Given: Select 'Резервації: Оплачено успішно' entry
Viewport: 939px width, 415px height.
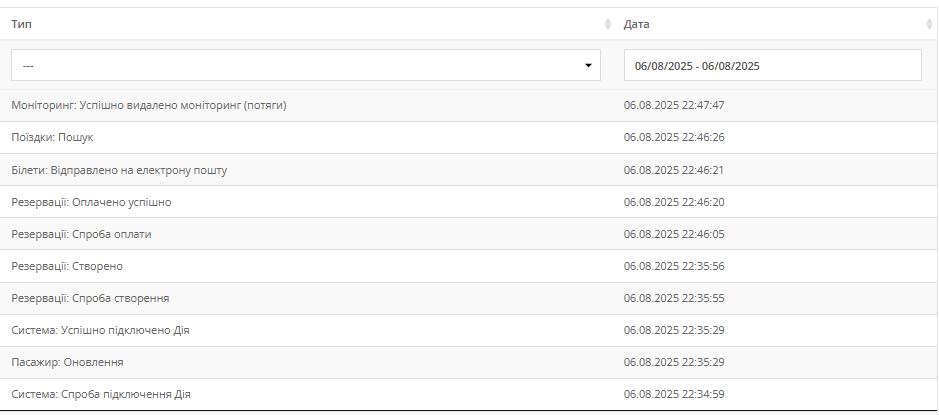Looking at the screenshot, I should pyautogui.click(x=91, y=202).
